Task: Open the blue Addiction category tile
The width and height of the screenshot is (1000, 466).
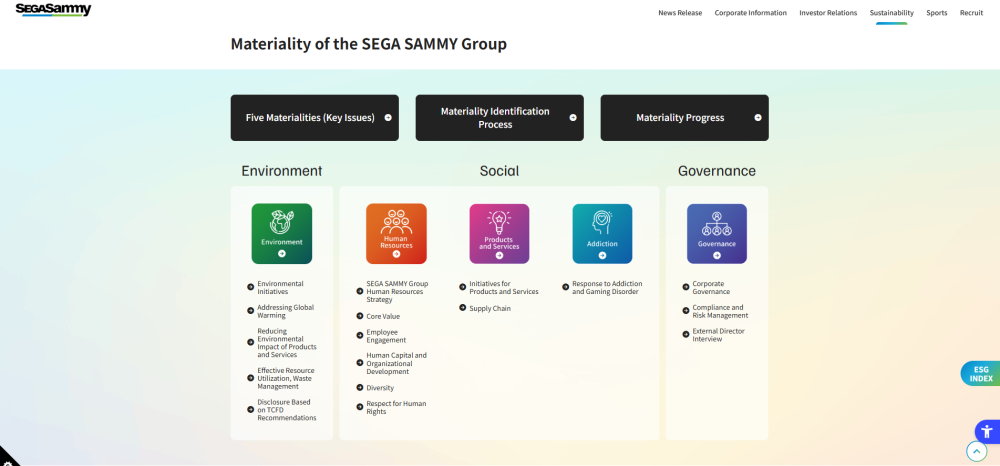Action: coord(602,233)
